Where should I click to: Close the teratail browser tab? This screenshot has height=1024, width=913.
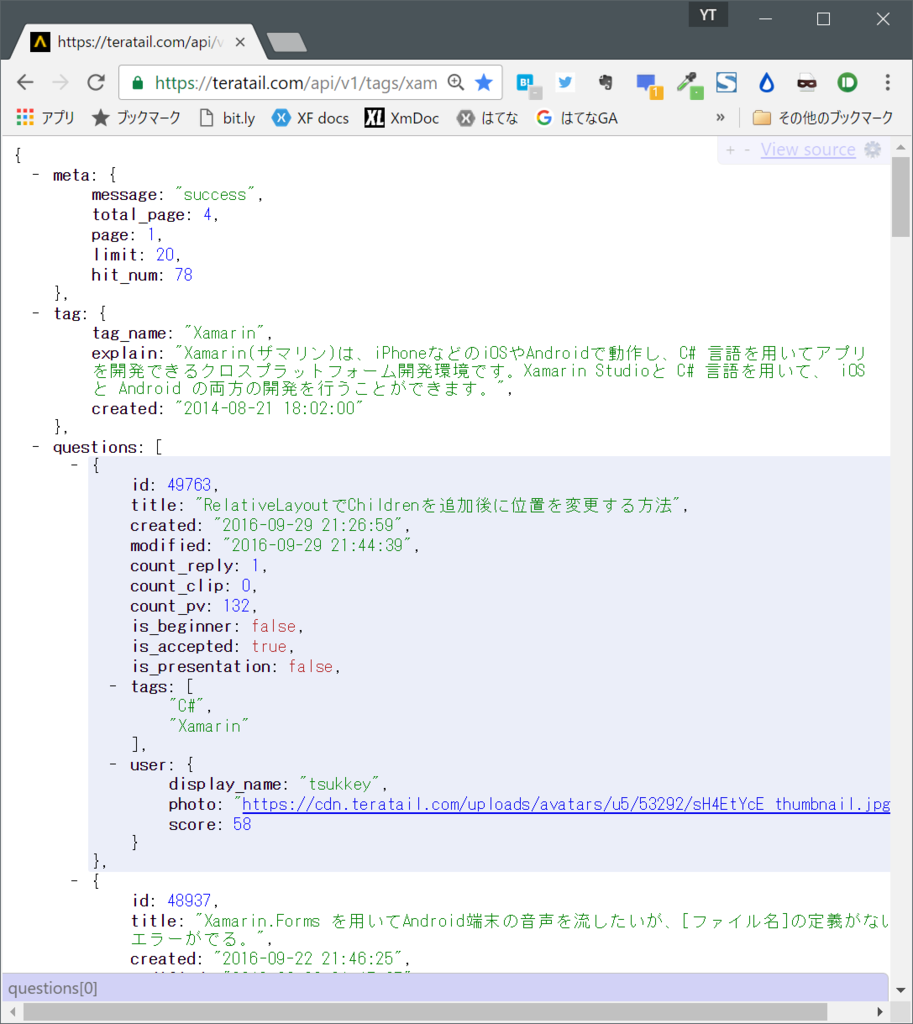[240, 42]
